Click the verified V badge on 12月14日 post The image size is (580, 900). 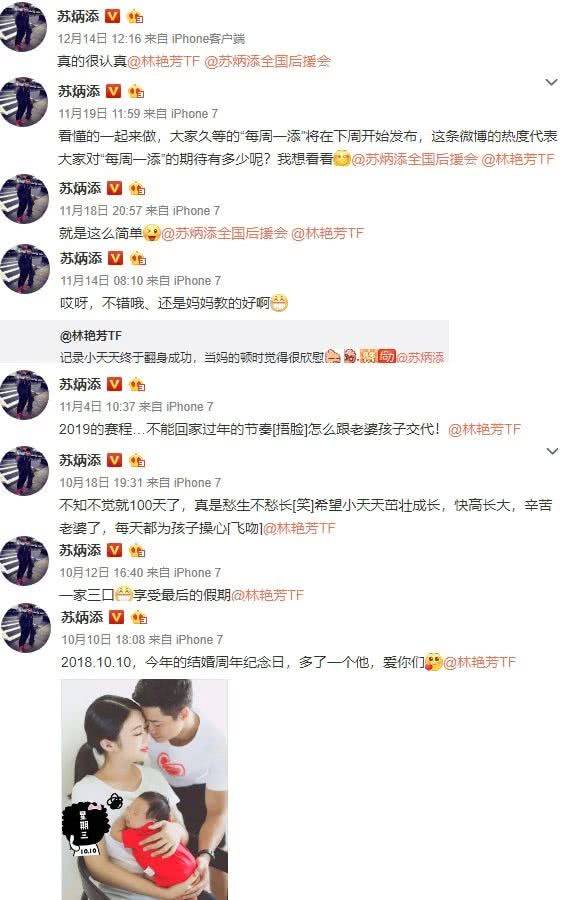(113, 17)
